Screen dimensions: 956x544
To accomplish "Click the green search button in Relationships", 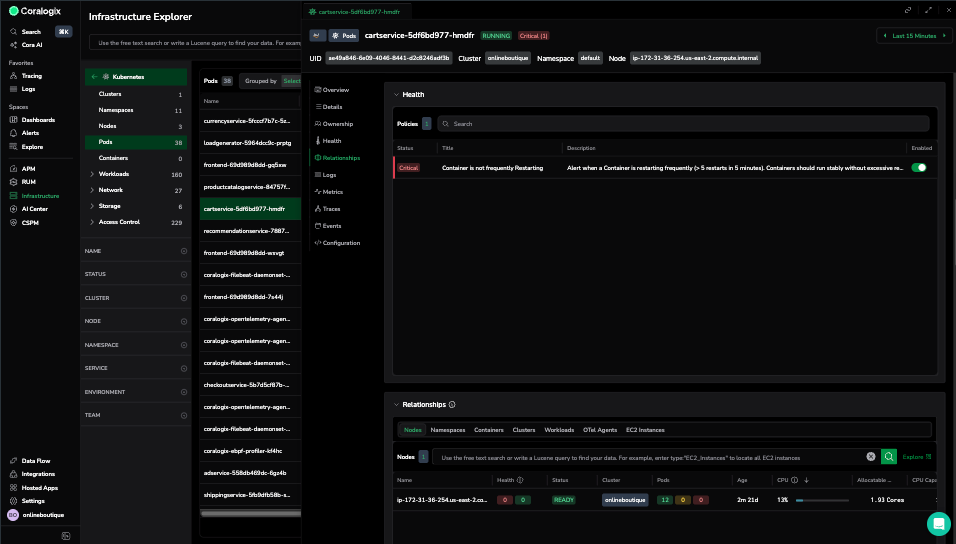I will [x=888, y=456].
